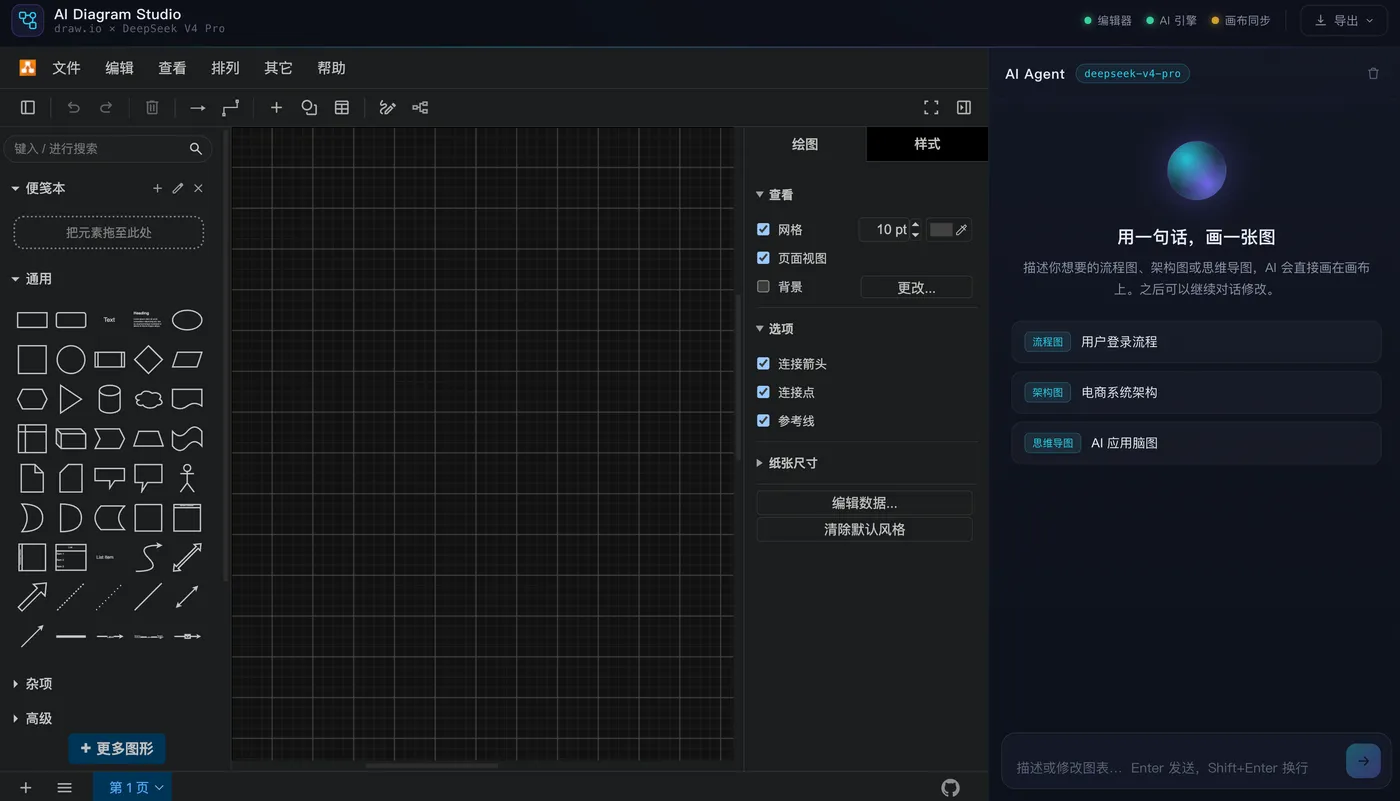The height and width of the screenshot is (801, 1400).
Task: Open the 排列 menu
Action: pos(225,68)
